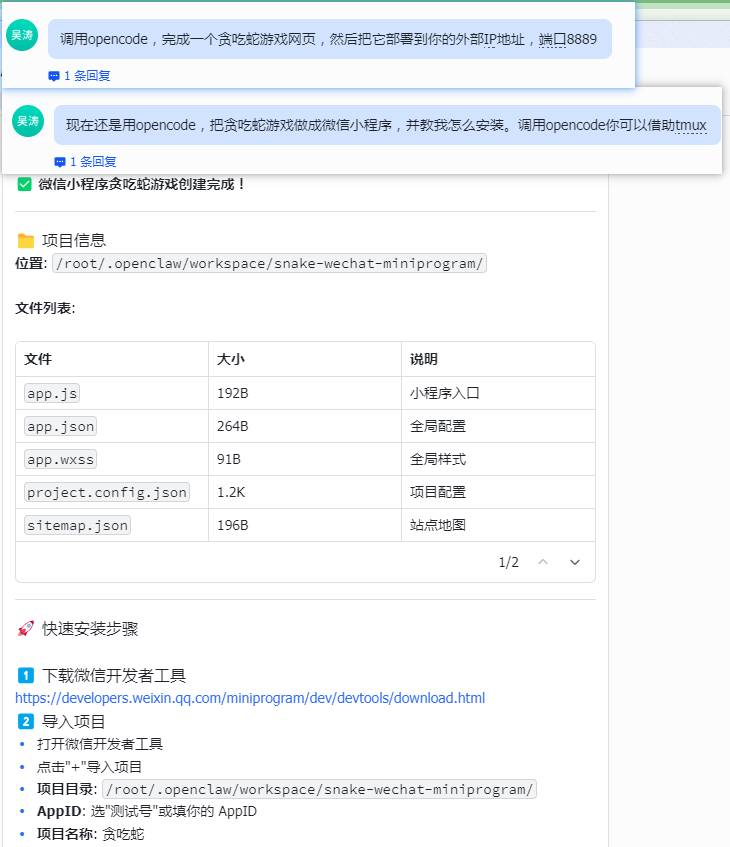Image resolution: width=730 pixels, height=847 pixels.
Task: Click 吴涛 avatar on the second message
Action: pos(28,121)
